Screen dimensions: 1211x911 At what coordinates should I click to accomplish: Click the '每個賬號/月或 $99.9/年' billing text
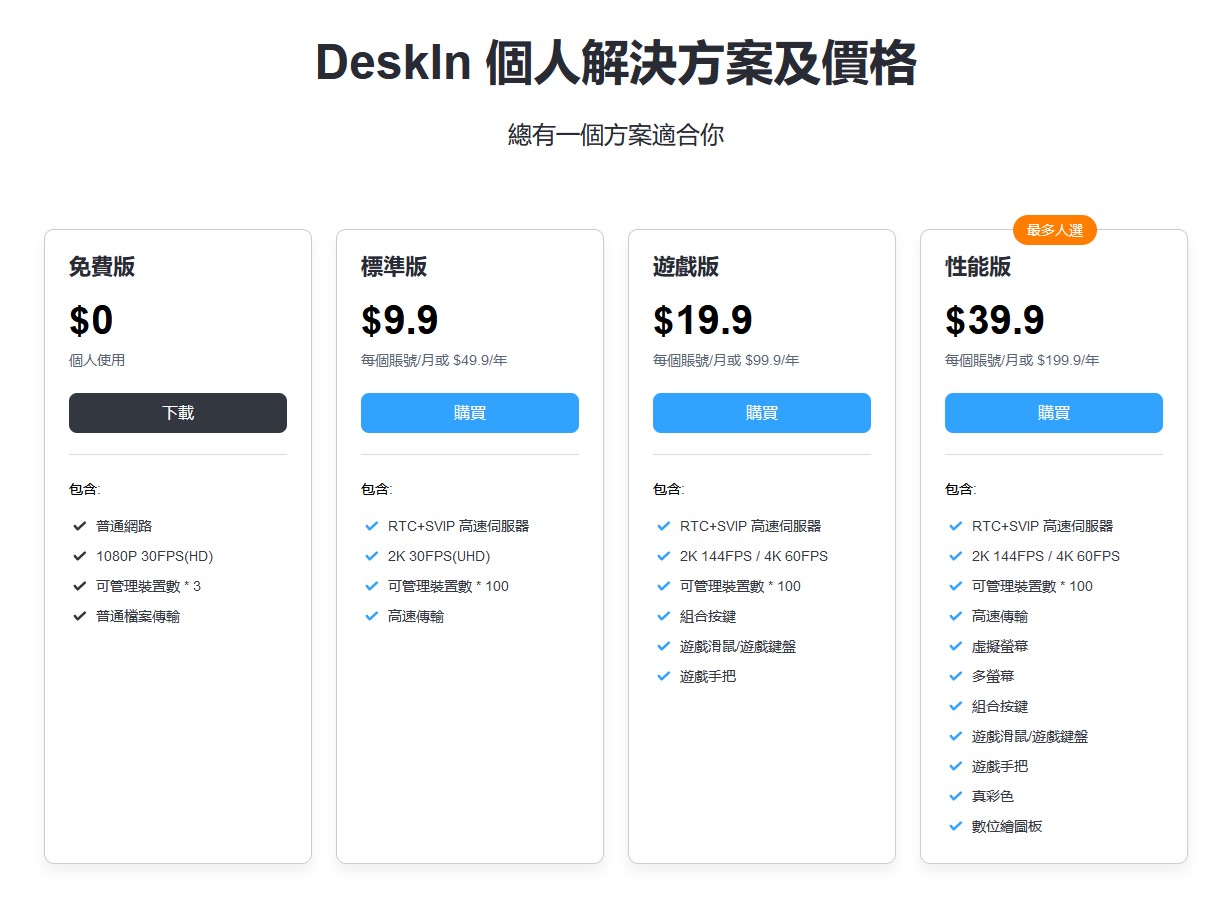726,360
